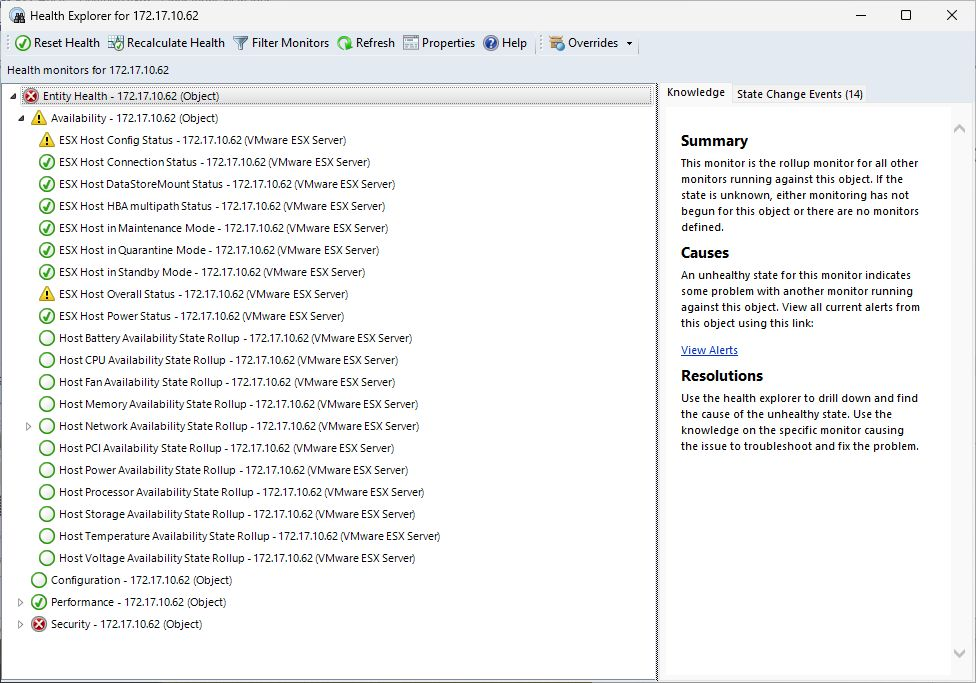This screenshot has height=683, width=976.
Task: Click empty circle icon of Host Battery Availability
Action: point(47,338)
